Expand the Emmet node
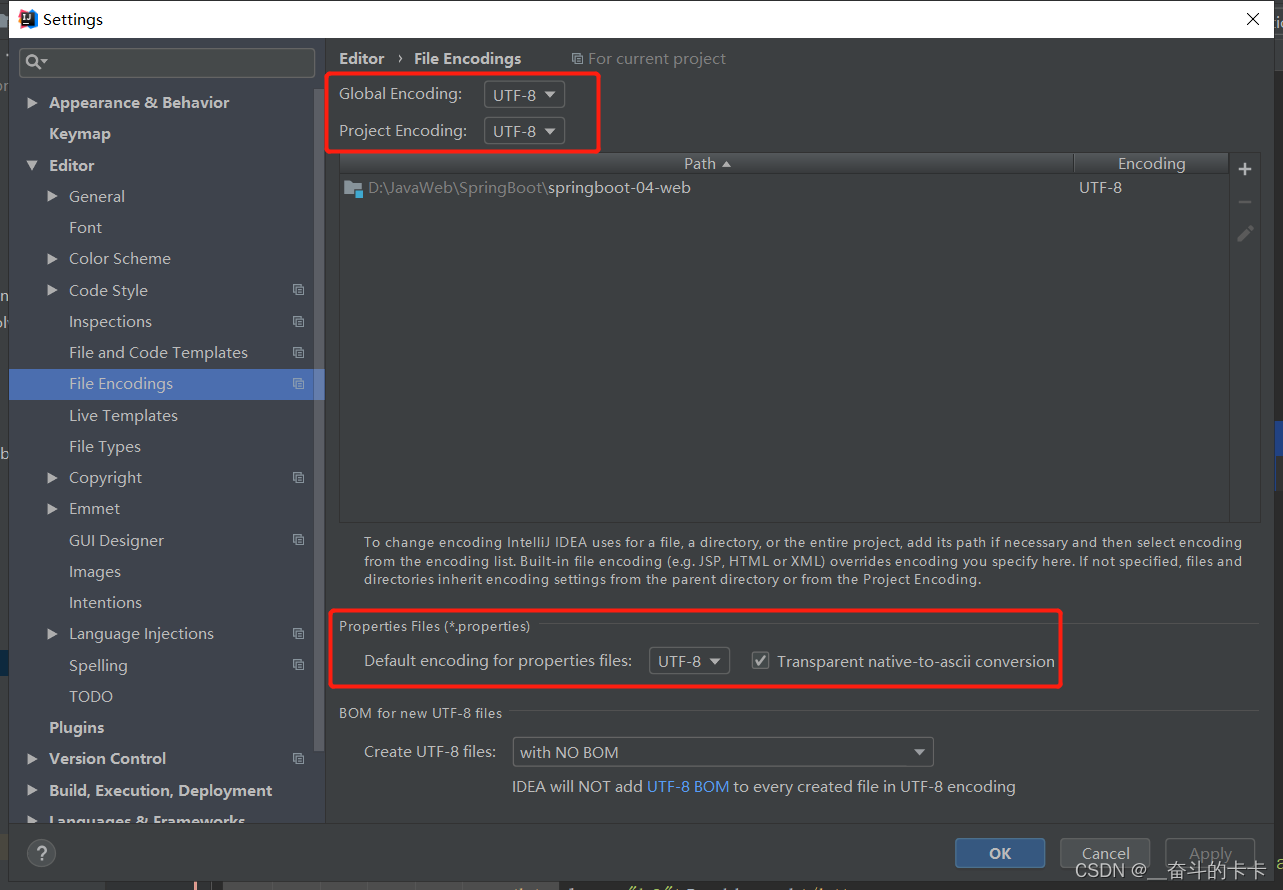The image size is (1283, 890). 53,508
